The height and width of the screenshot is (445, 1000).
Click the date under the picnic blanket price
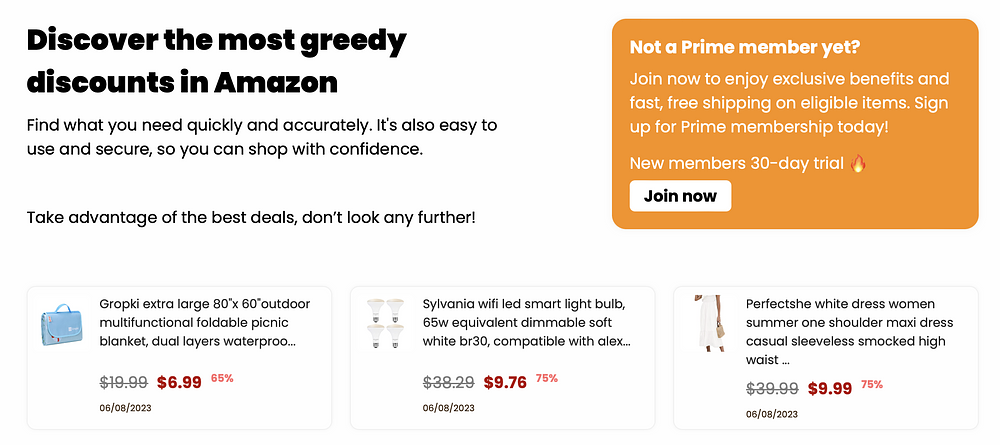coord(126,407)
